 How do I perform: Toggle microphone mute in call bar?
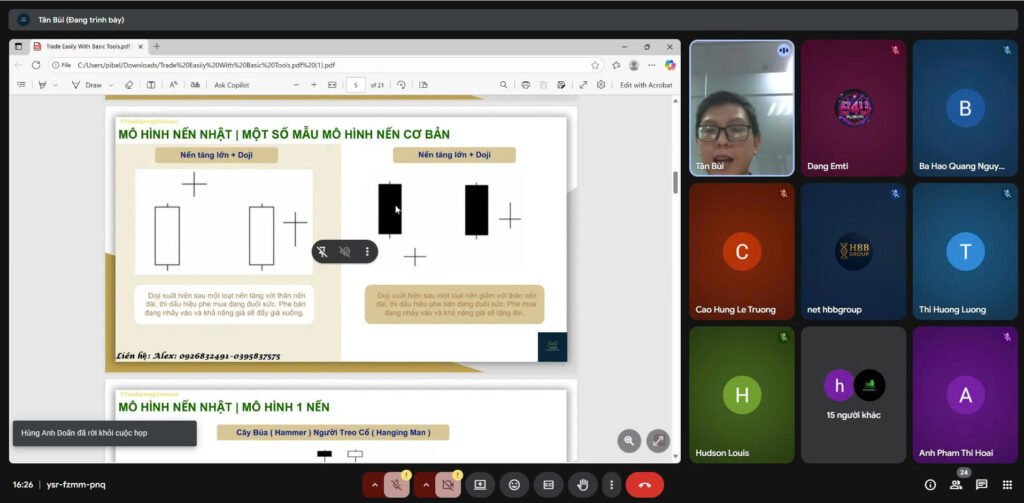[x=397, y=485]
